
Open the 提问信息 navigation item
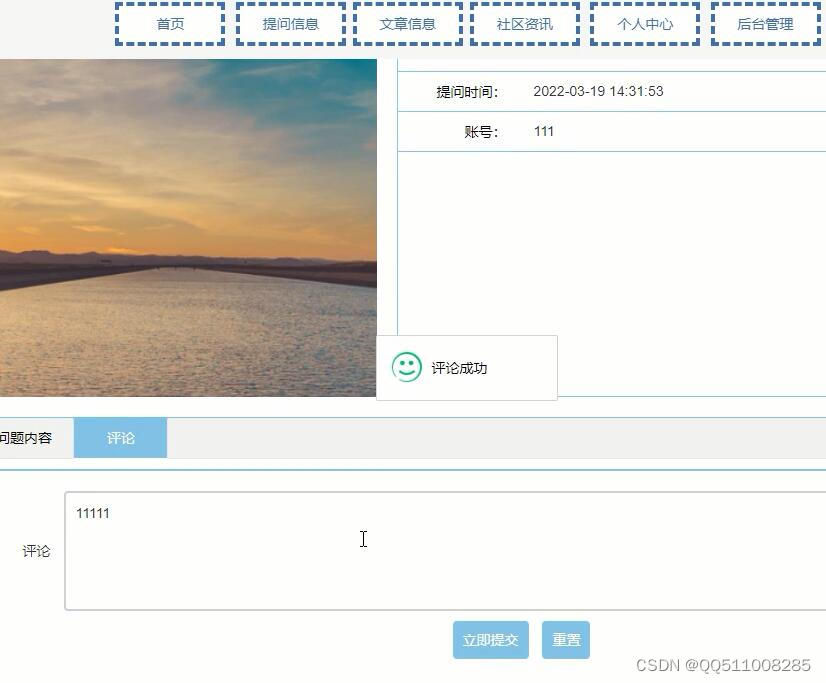tap(289, 24)
